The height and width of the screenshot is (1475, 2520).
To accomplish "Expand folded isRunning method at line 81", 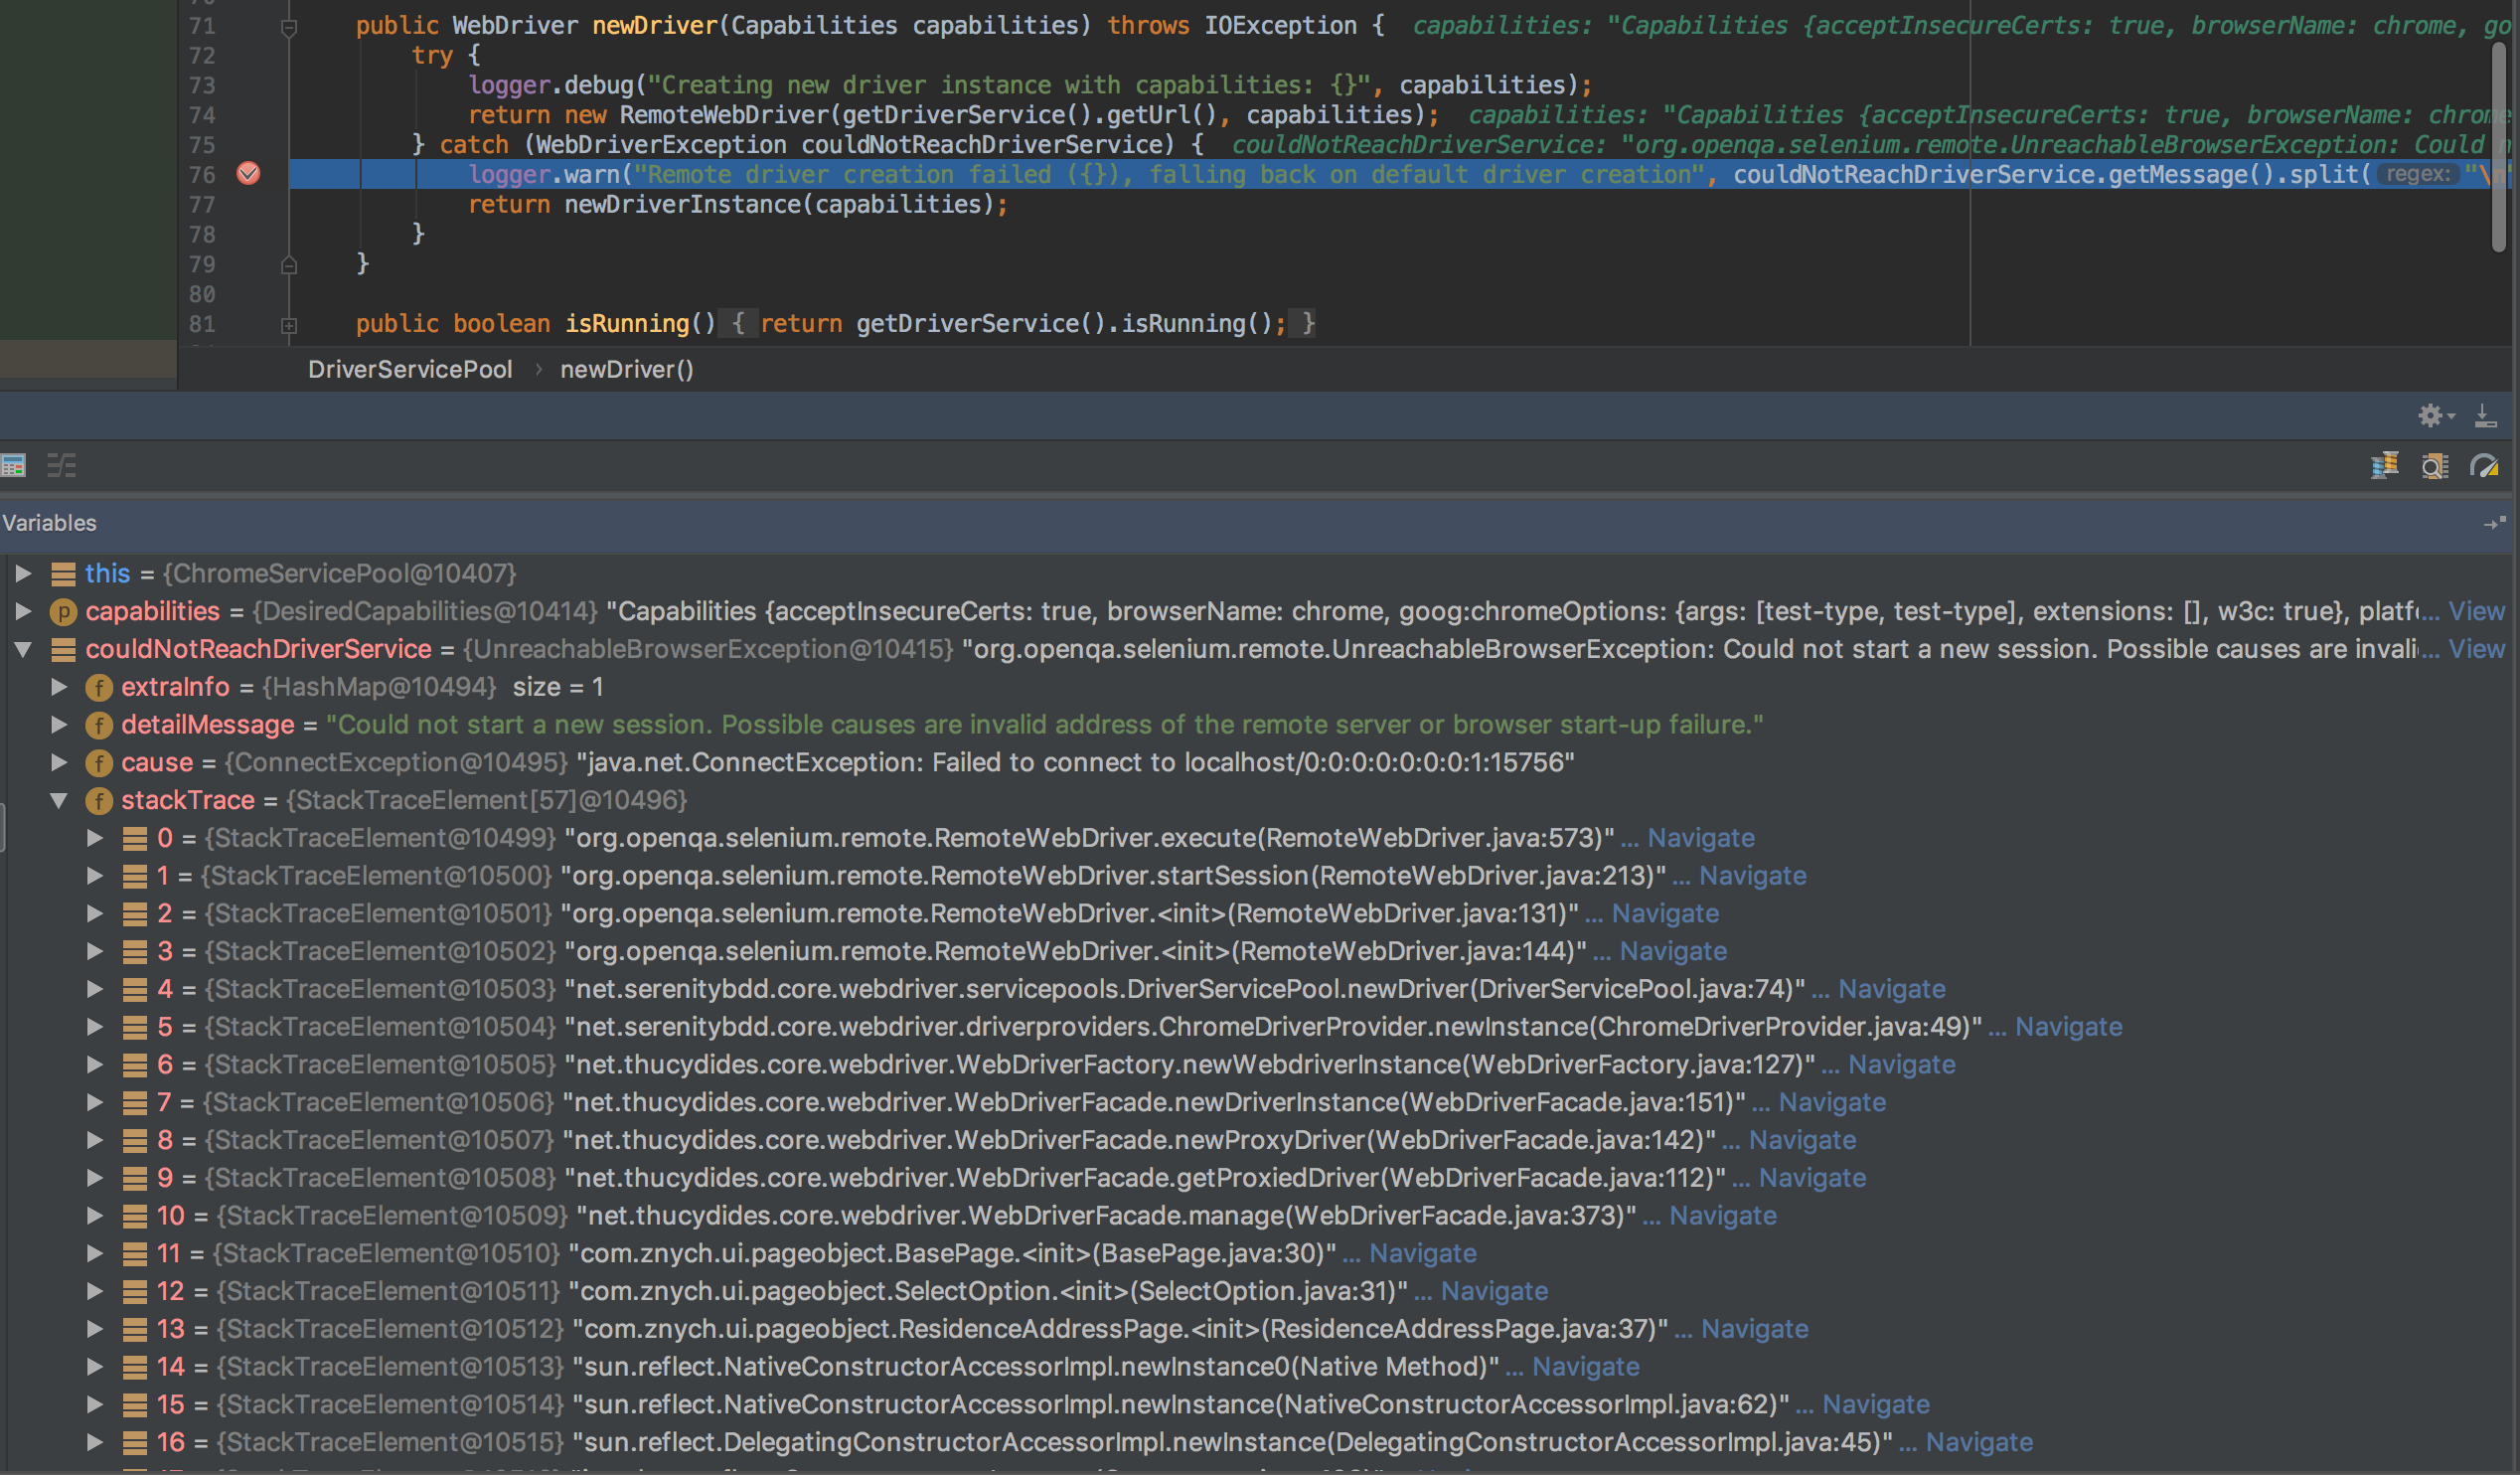I will (x=289, y=325).
